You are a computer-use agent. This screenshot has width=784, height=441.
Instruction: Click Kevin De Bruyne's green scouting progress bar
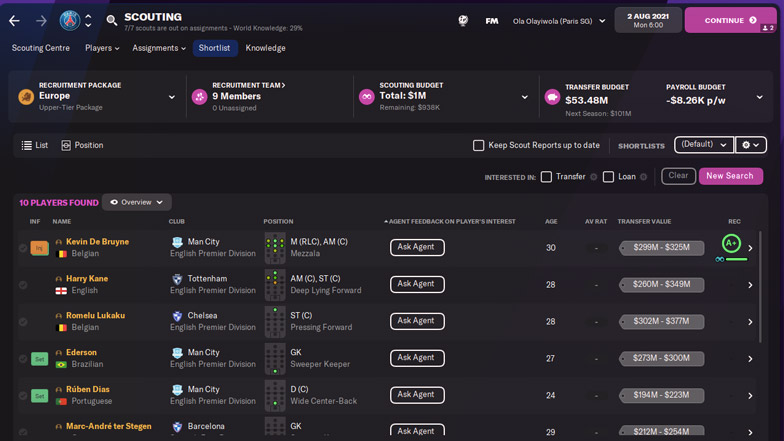tap(736, 259)
